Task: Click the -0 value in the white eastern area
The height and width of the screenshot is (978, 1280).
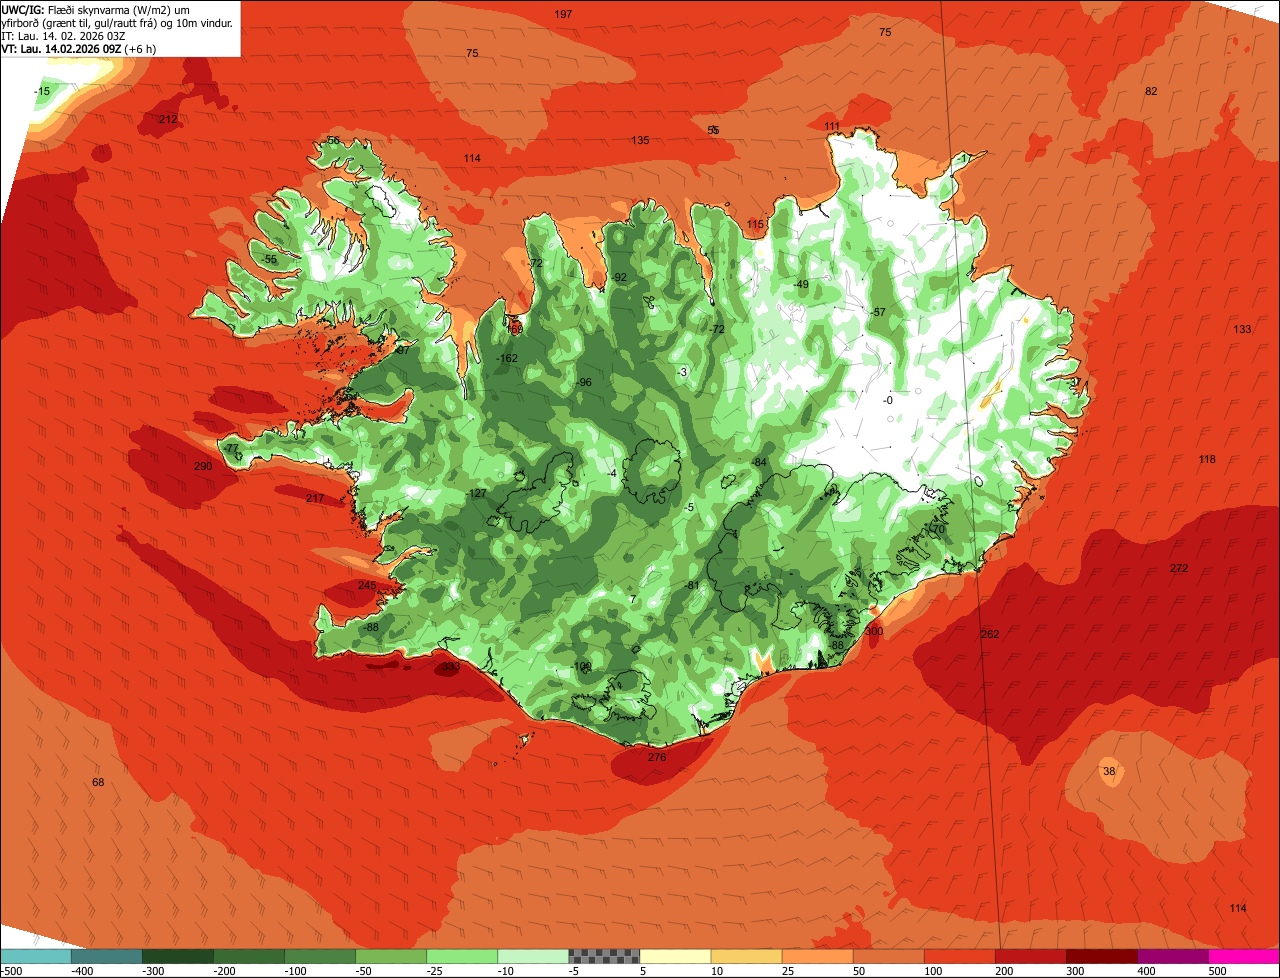Action: pyautogui.click(x=887, y=401)
